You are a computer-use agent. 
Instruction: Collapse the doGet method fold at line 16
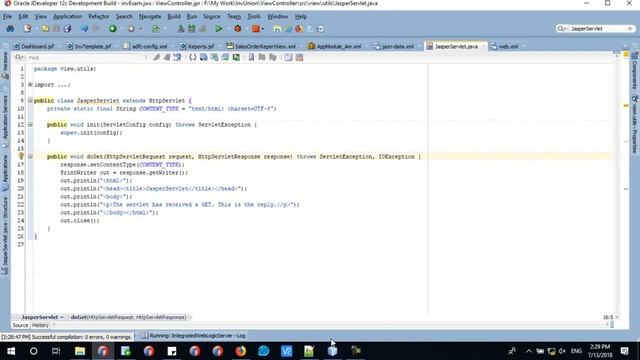(x=30, y=156)
